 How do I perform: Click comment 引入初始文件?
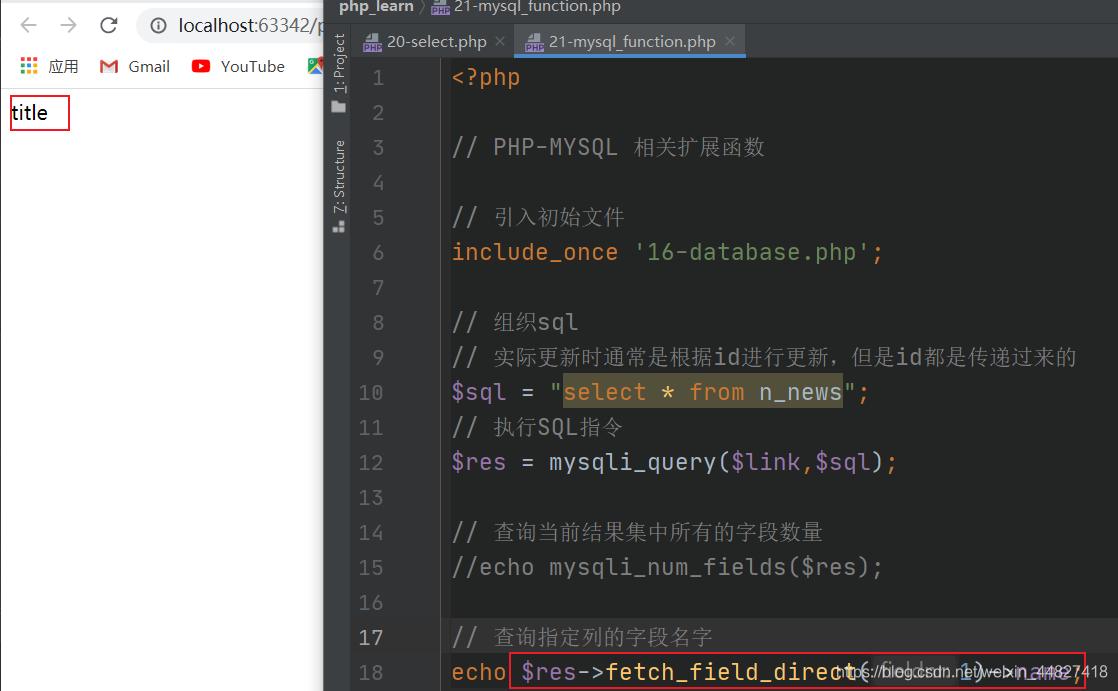point(538,217)
